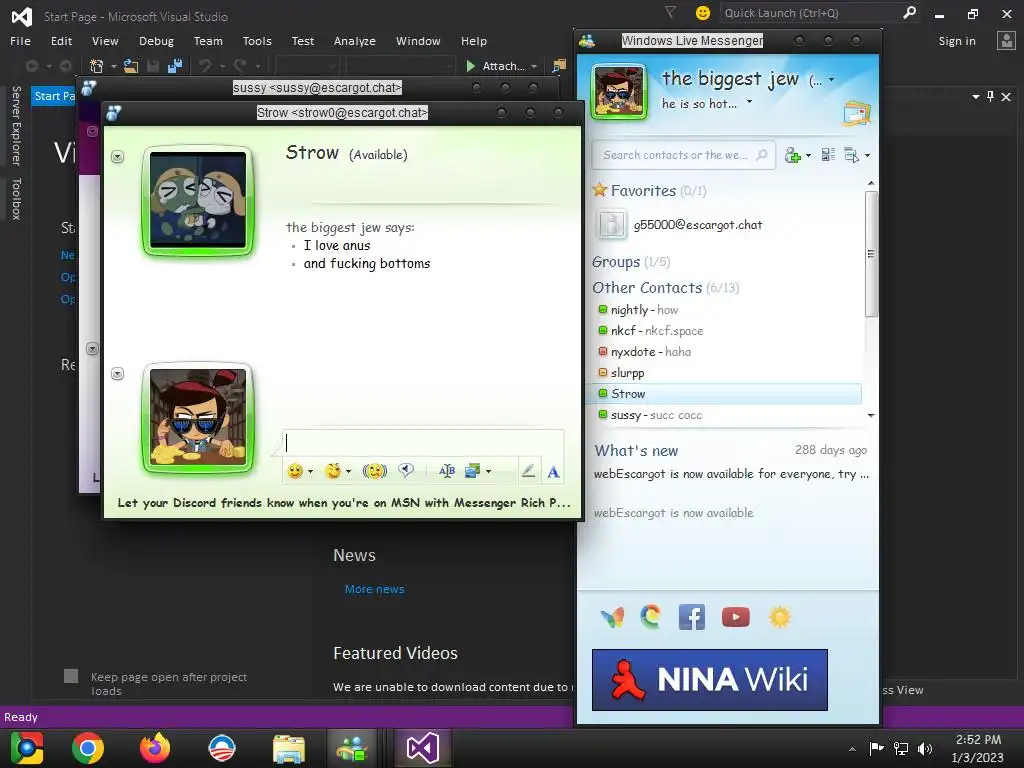Open dropdown arrow next to show menu icon
The image size is (1024, 768).
coord(867,155)
